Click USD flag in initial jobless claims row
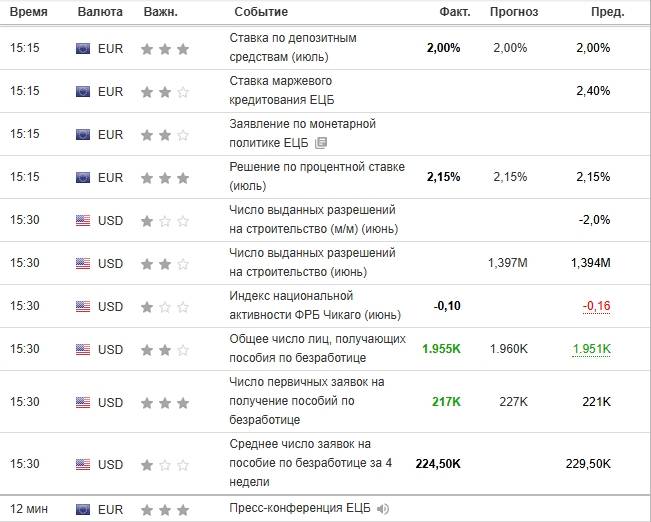Viewport: 651px width, 522px height. (x=83, y=402)
